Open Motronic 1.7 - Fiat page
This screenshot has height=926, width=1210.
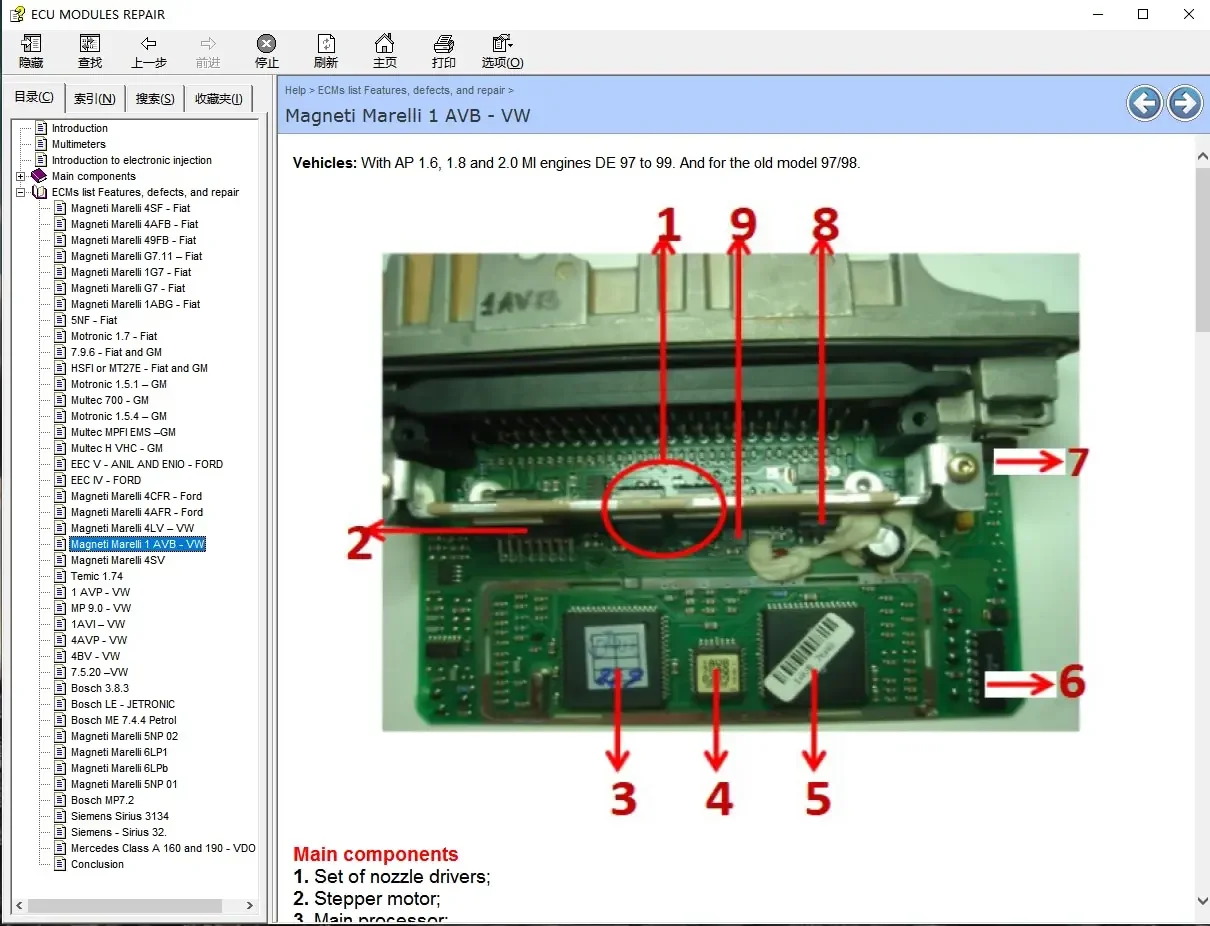point(114,336)
